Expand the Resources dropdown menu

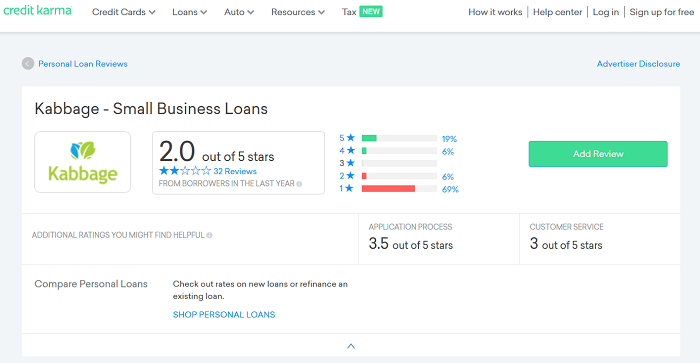click(x=298, y=12)
